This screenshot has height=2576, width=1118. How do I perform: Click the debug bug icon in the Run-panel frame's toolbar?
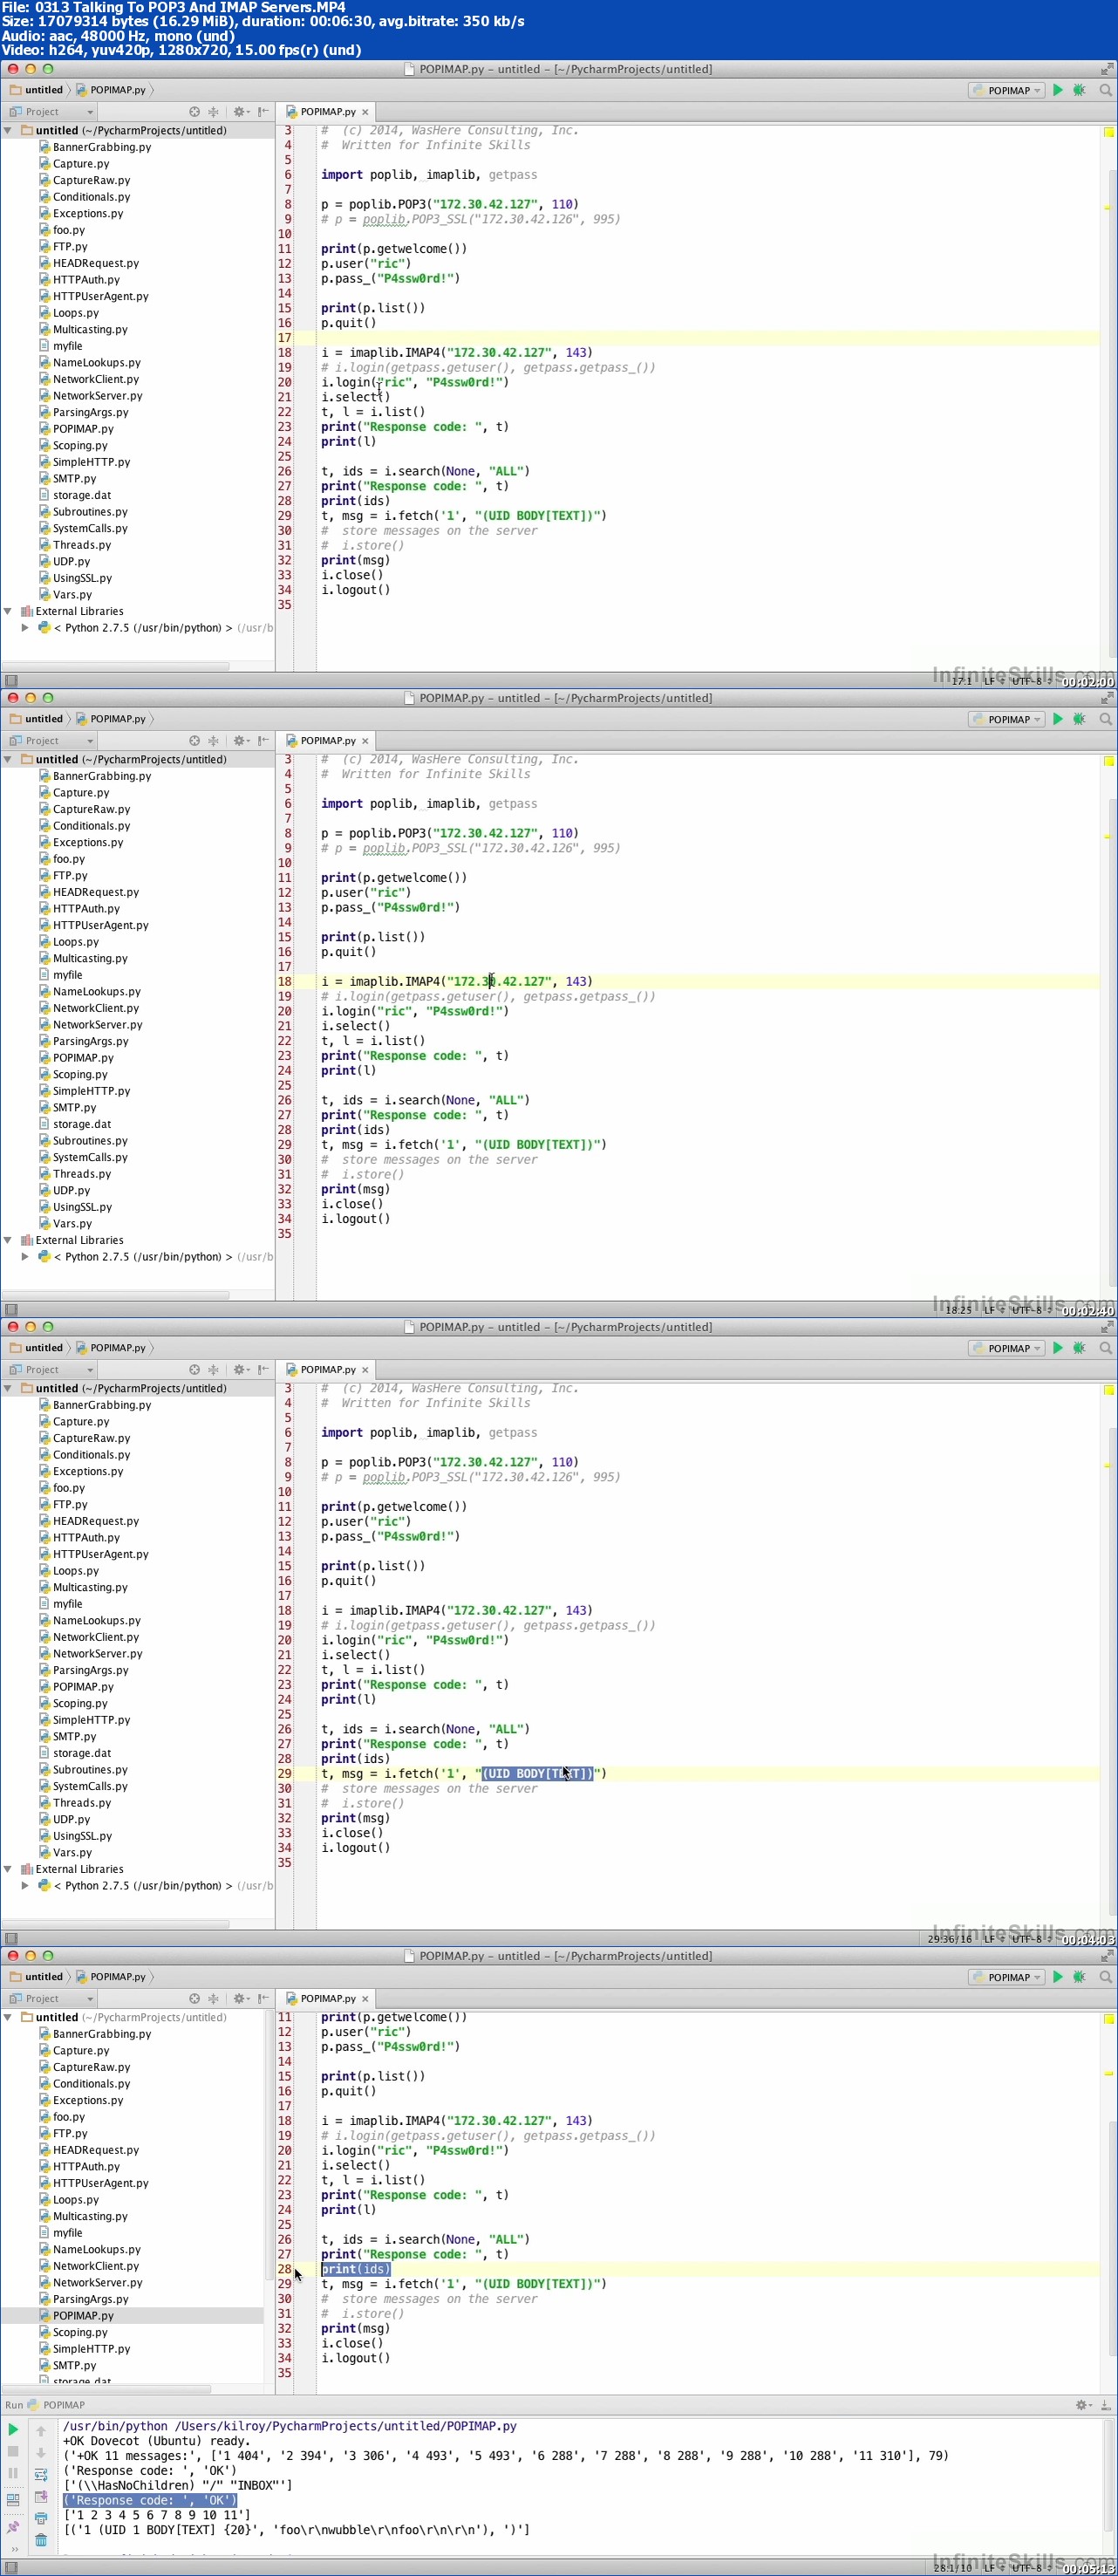coord(1079,1977)
